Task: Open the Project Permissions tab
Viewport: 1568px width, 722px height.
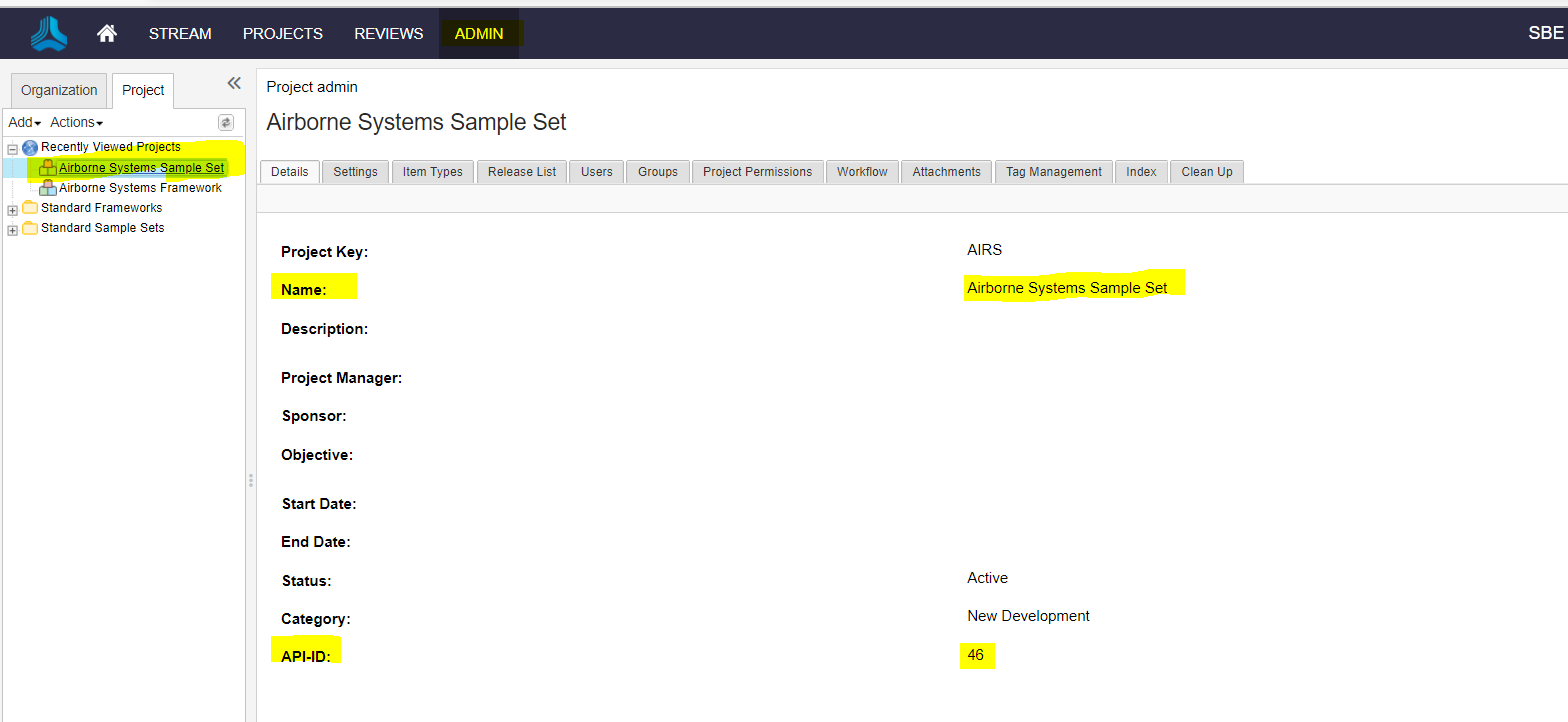Action: pos(757,172)
